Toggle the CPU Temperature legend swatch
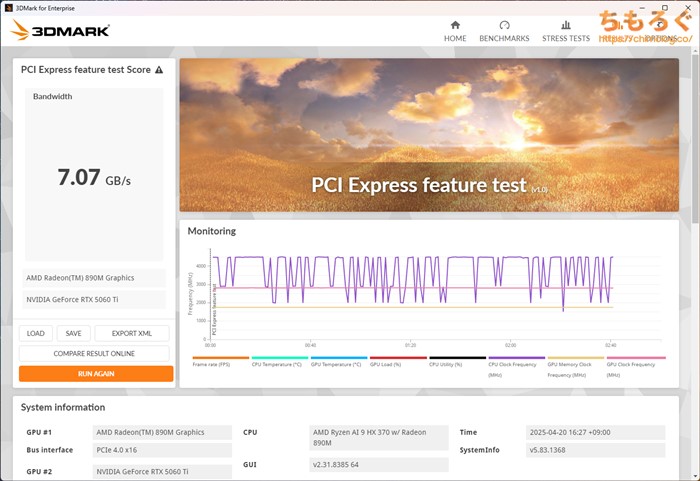 [x=280, y=358]
